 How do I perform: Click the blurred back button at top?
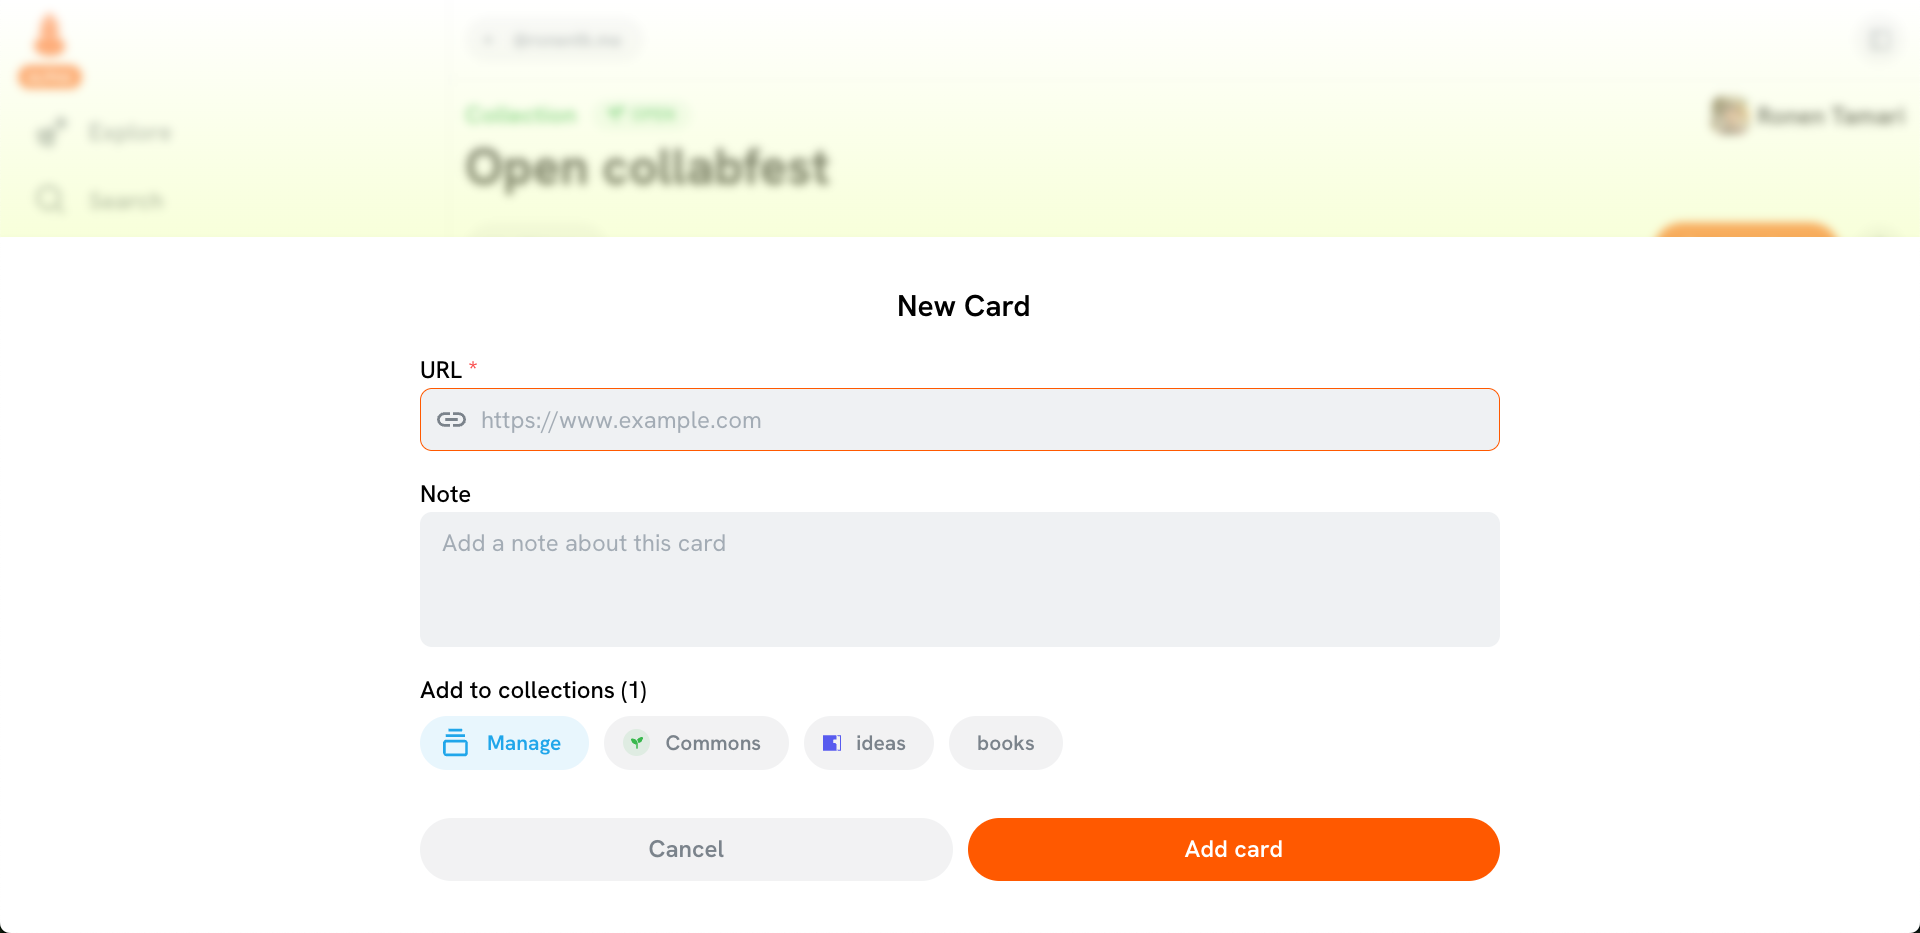(x=555, y=40)
